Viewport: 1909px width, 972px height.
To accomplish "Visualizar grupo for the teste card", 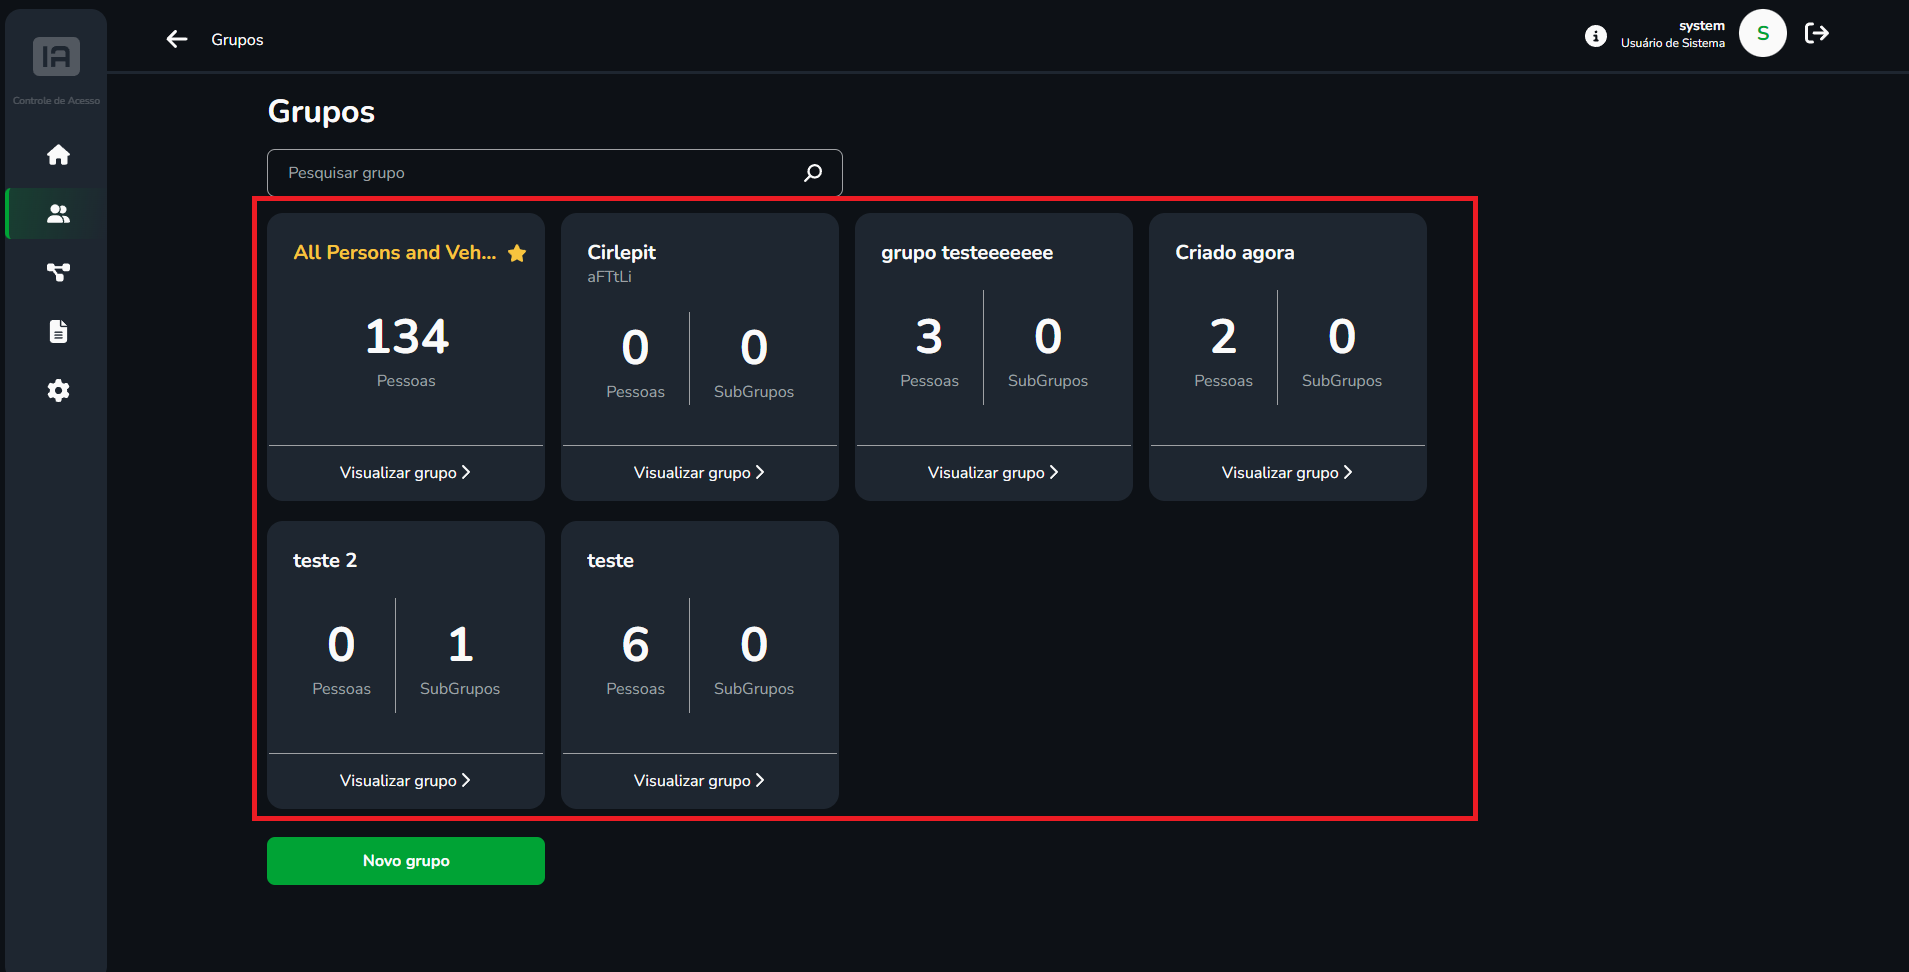I will [x=700, y=780].
